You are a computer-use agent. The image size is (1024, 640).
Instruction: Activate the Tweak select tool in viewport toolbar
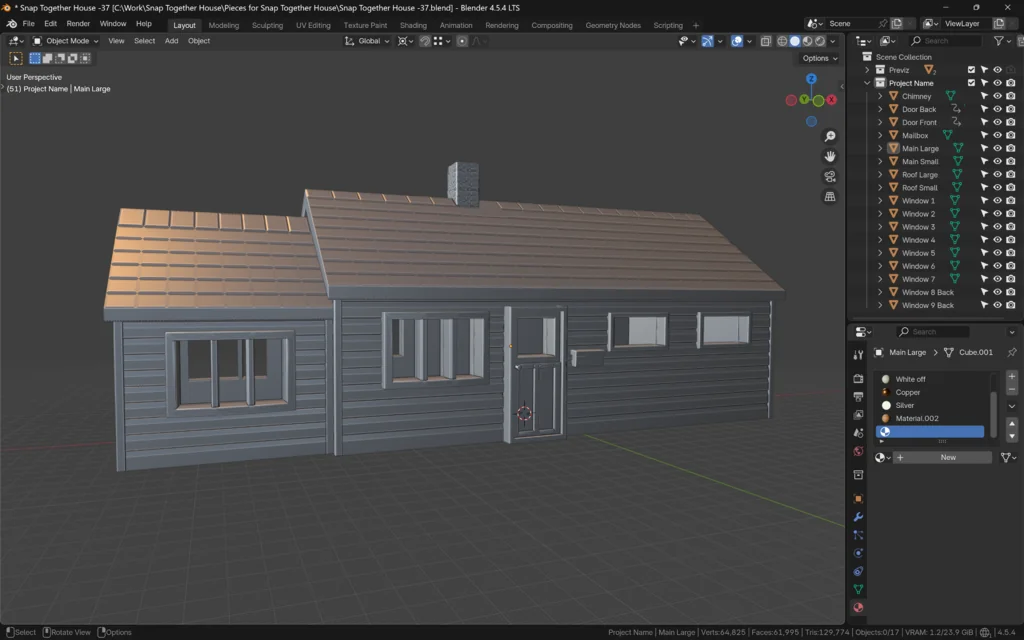(x=16, y=58)
